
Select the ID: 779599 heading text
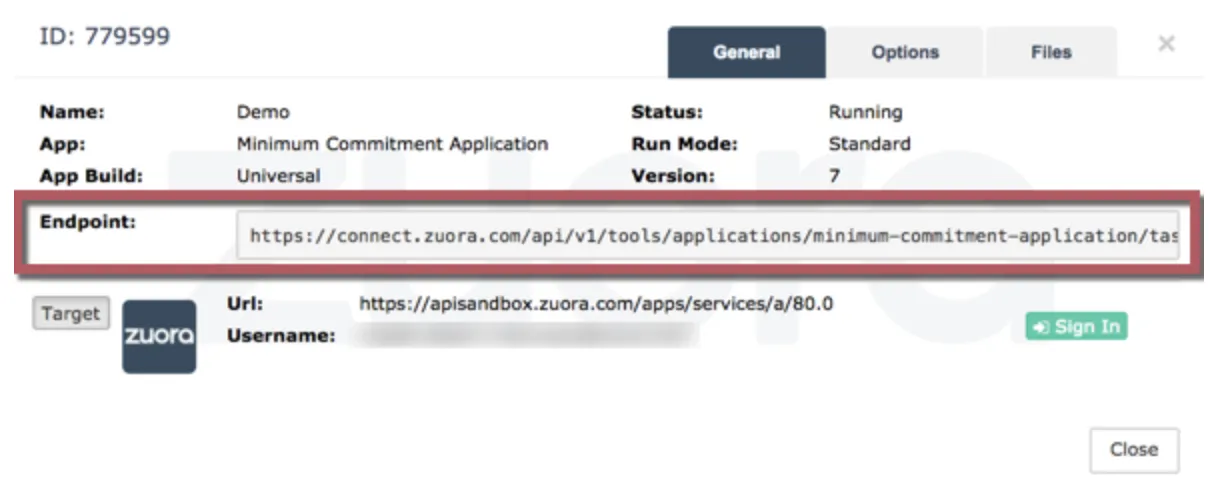pos(104,37)
